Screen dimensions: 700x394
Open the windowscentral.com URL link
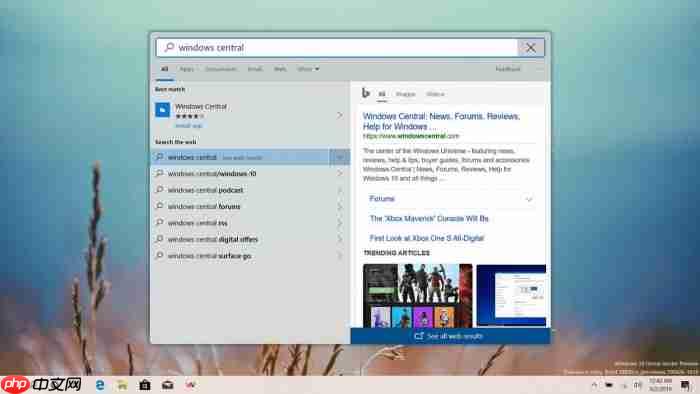pyautogui.click(x=411, y=136)
